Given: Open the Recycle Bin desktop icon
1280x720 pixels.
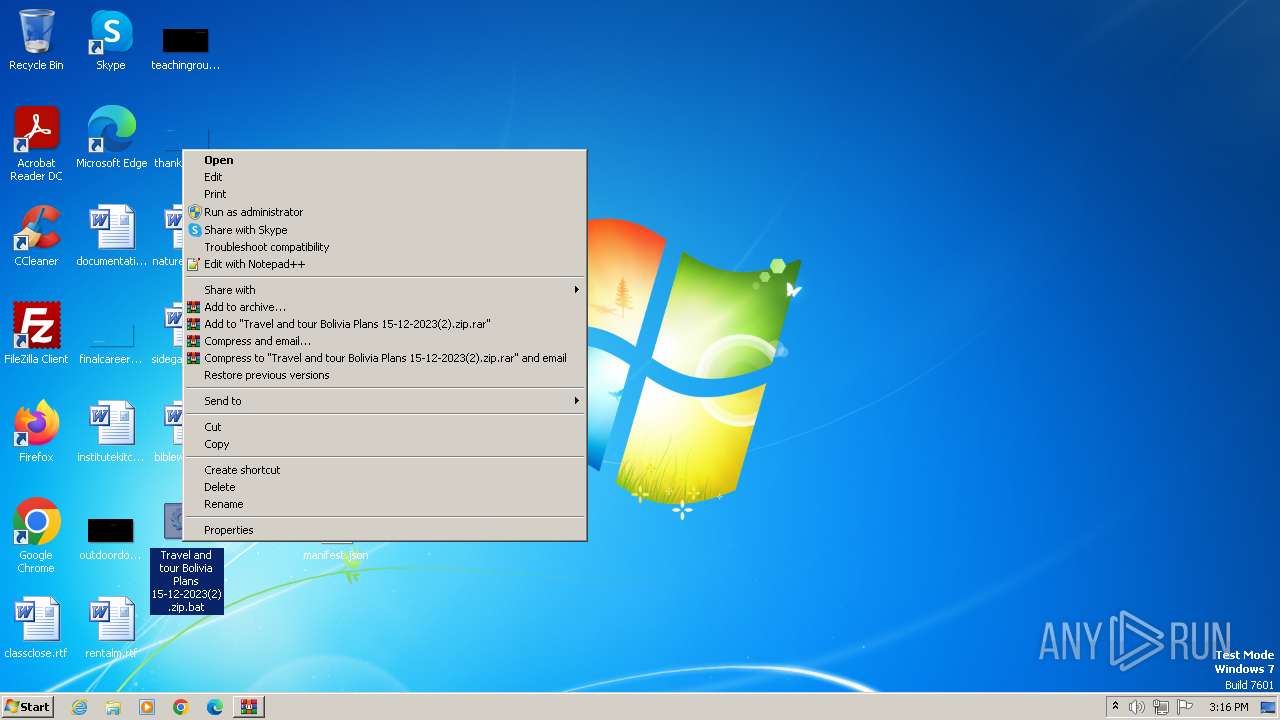Looking at the screenshot, I should (x=36, y=40).
